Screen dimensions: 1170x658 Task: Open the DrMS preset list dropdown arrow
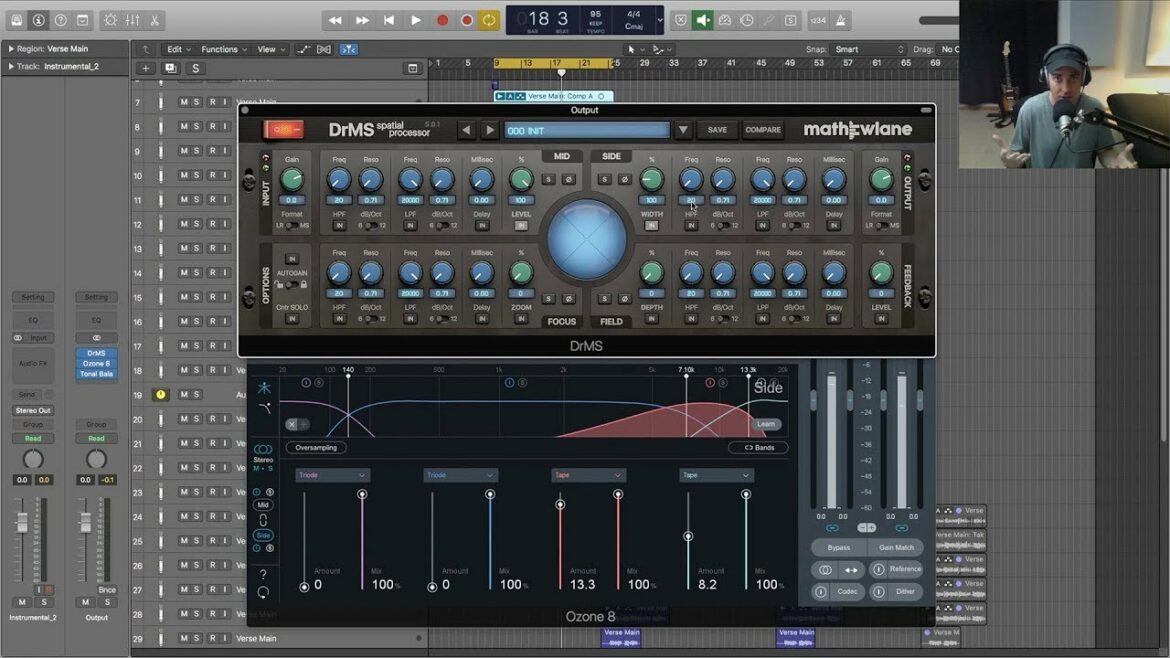[x=685, y=129]
